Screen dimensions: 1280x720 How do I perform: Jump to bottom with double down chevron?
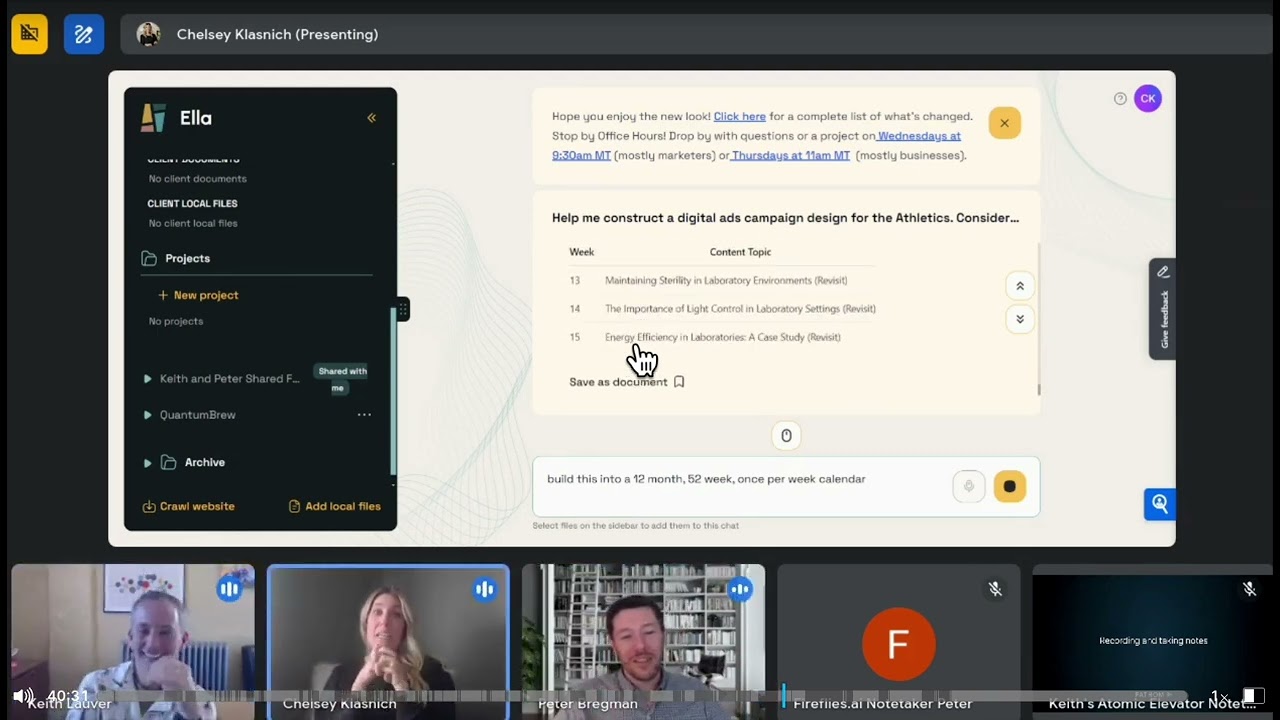point(1020,319)
